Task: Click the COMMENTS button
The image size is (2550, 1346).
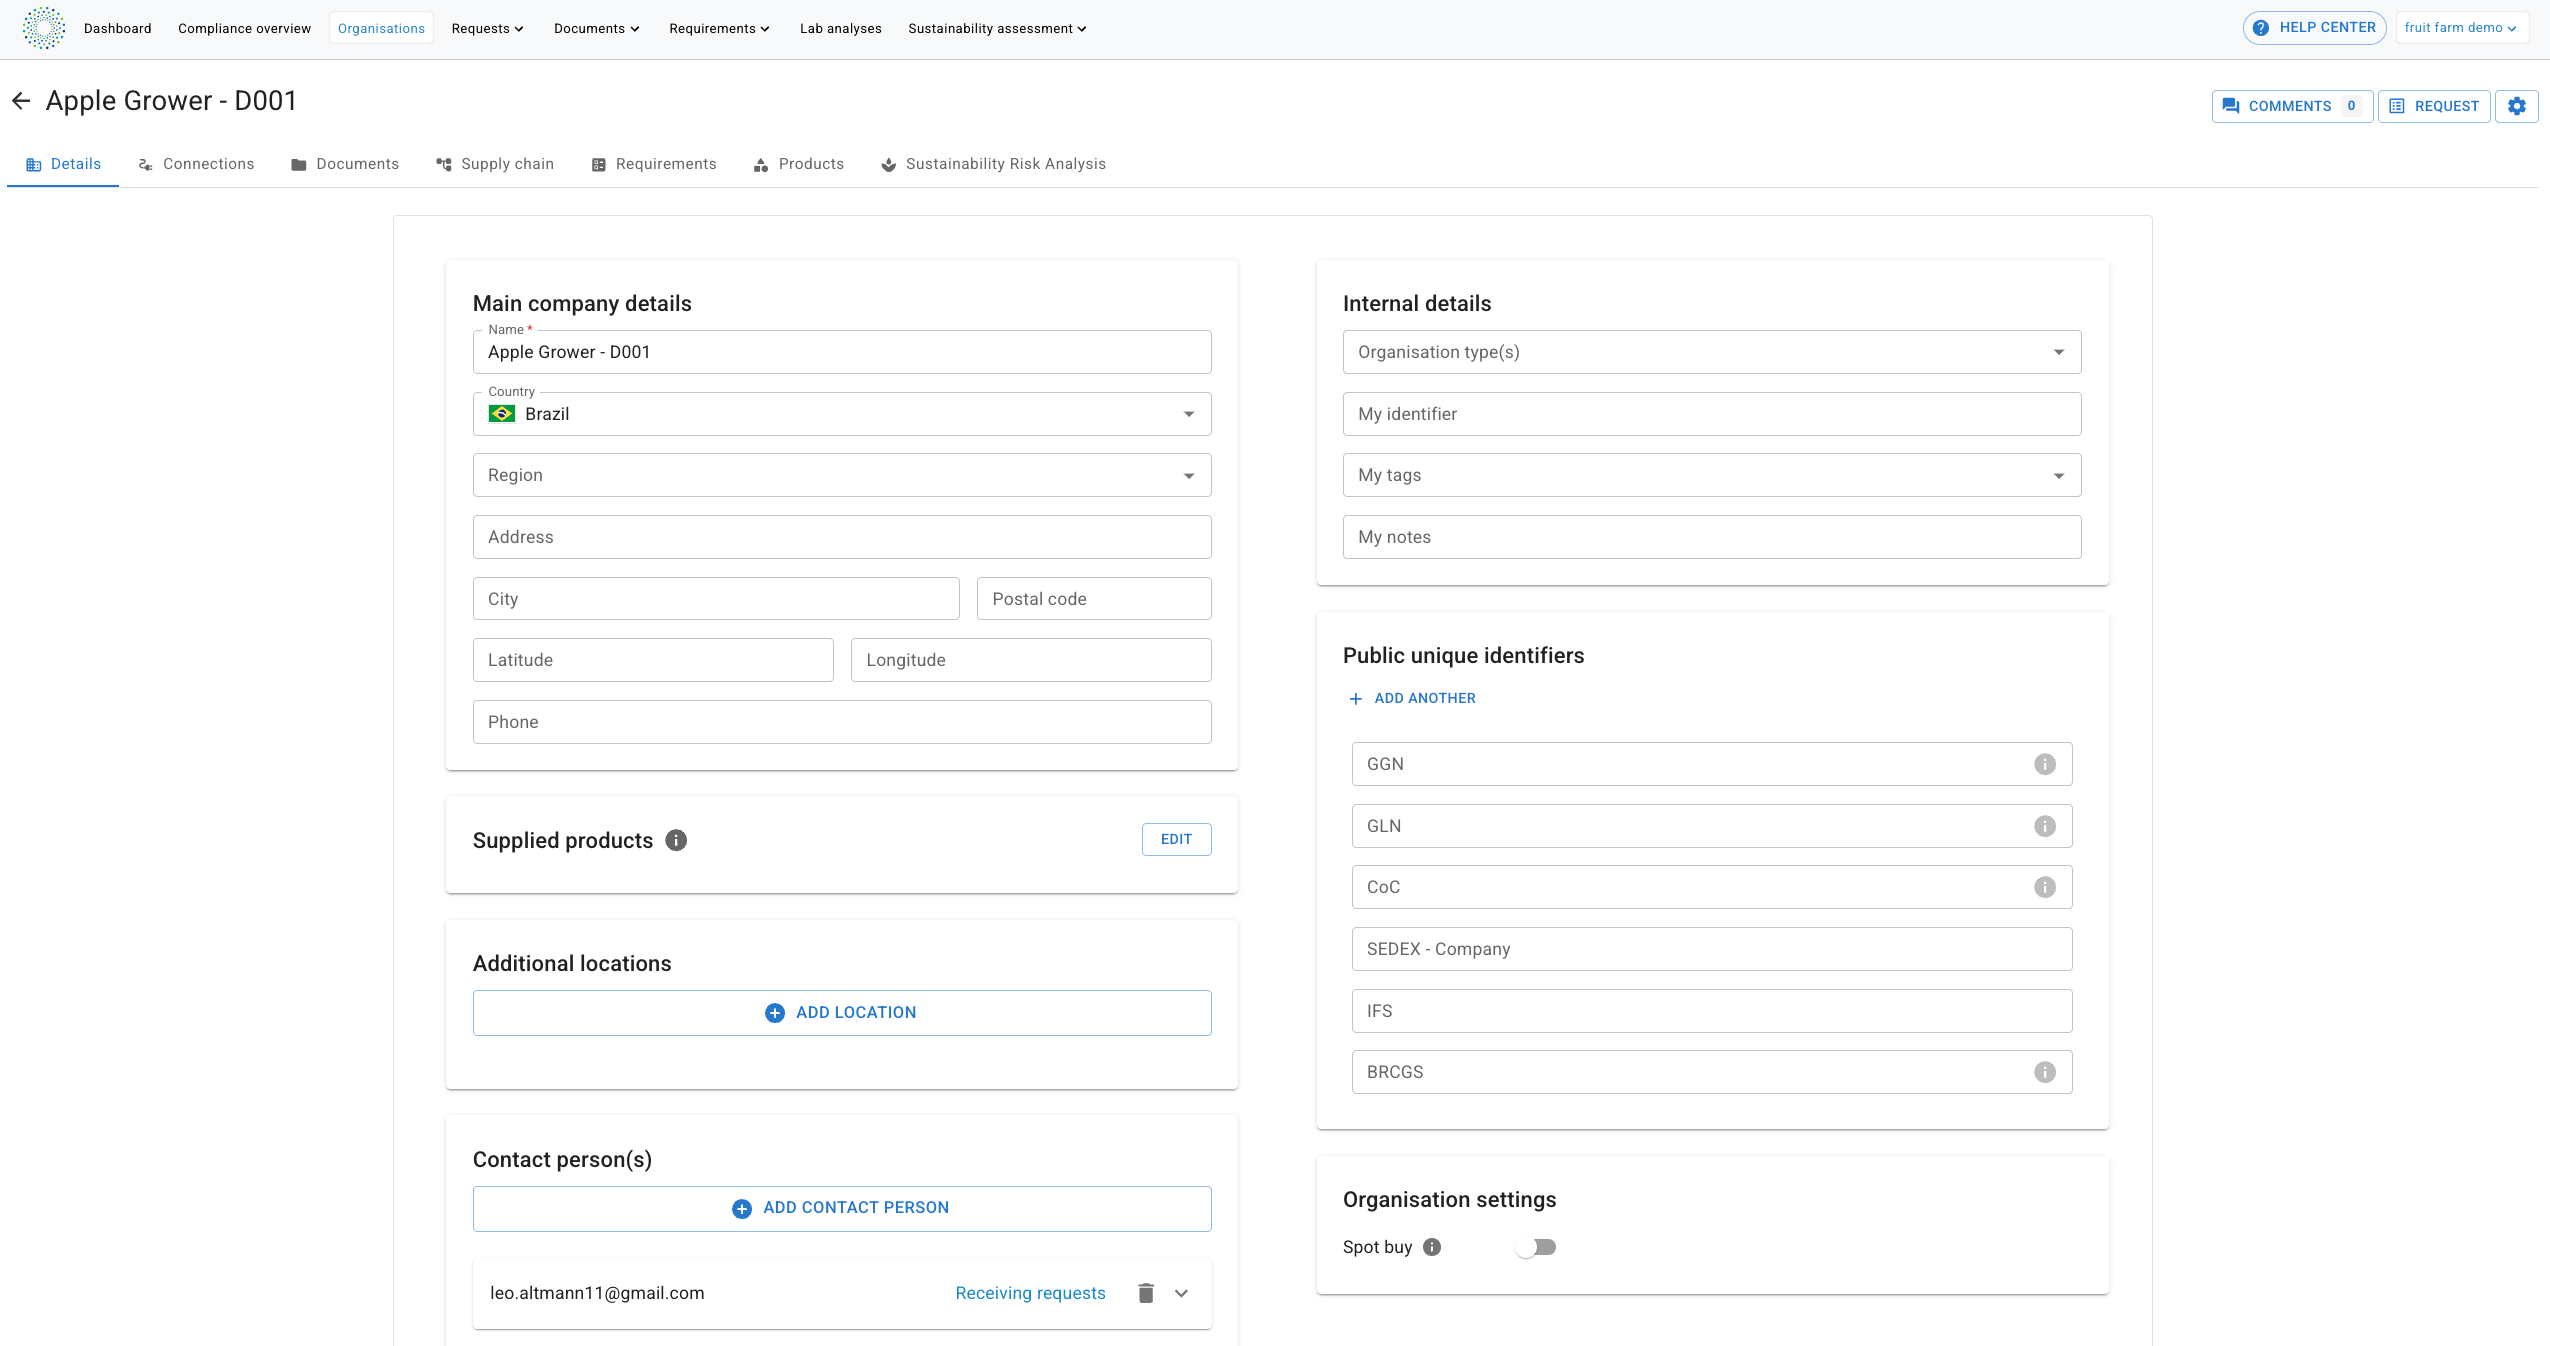Action: coord(2292,106)
